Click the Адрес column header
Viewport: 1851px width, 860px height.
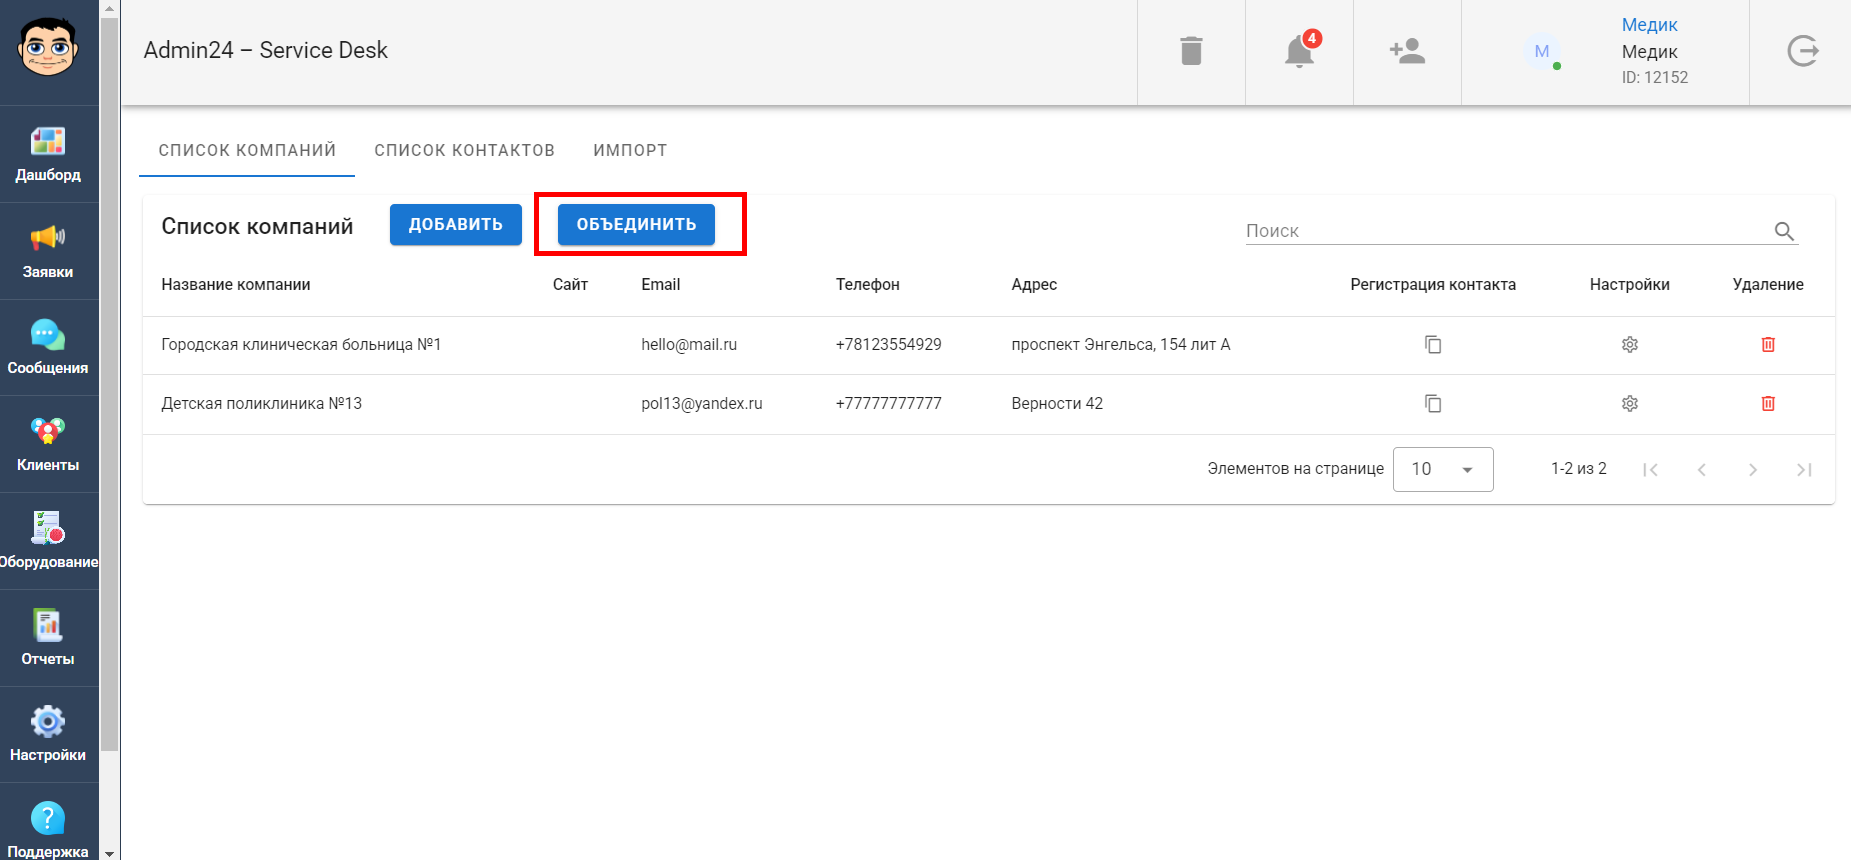(1034, 285)
